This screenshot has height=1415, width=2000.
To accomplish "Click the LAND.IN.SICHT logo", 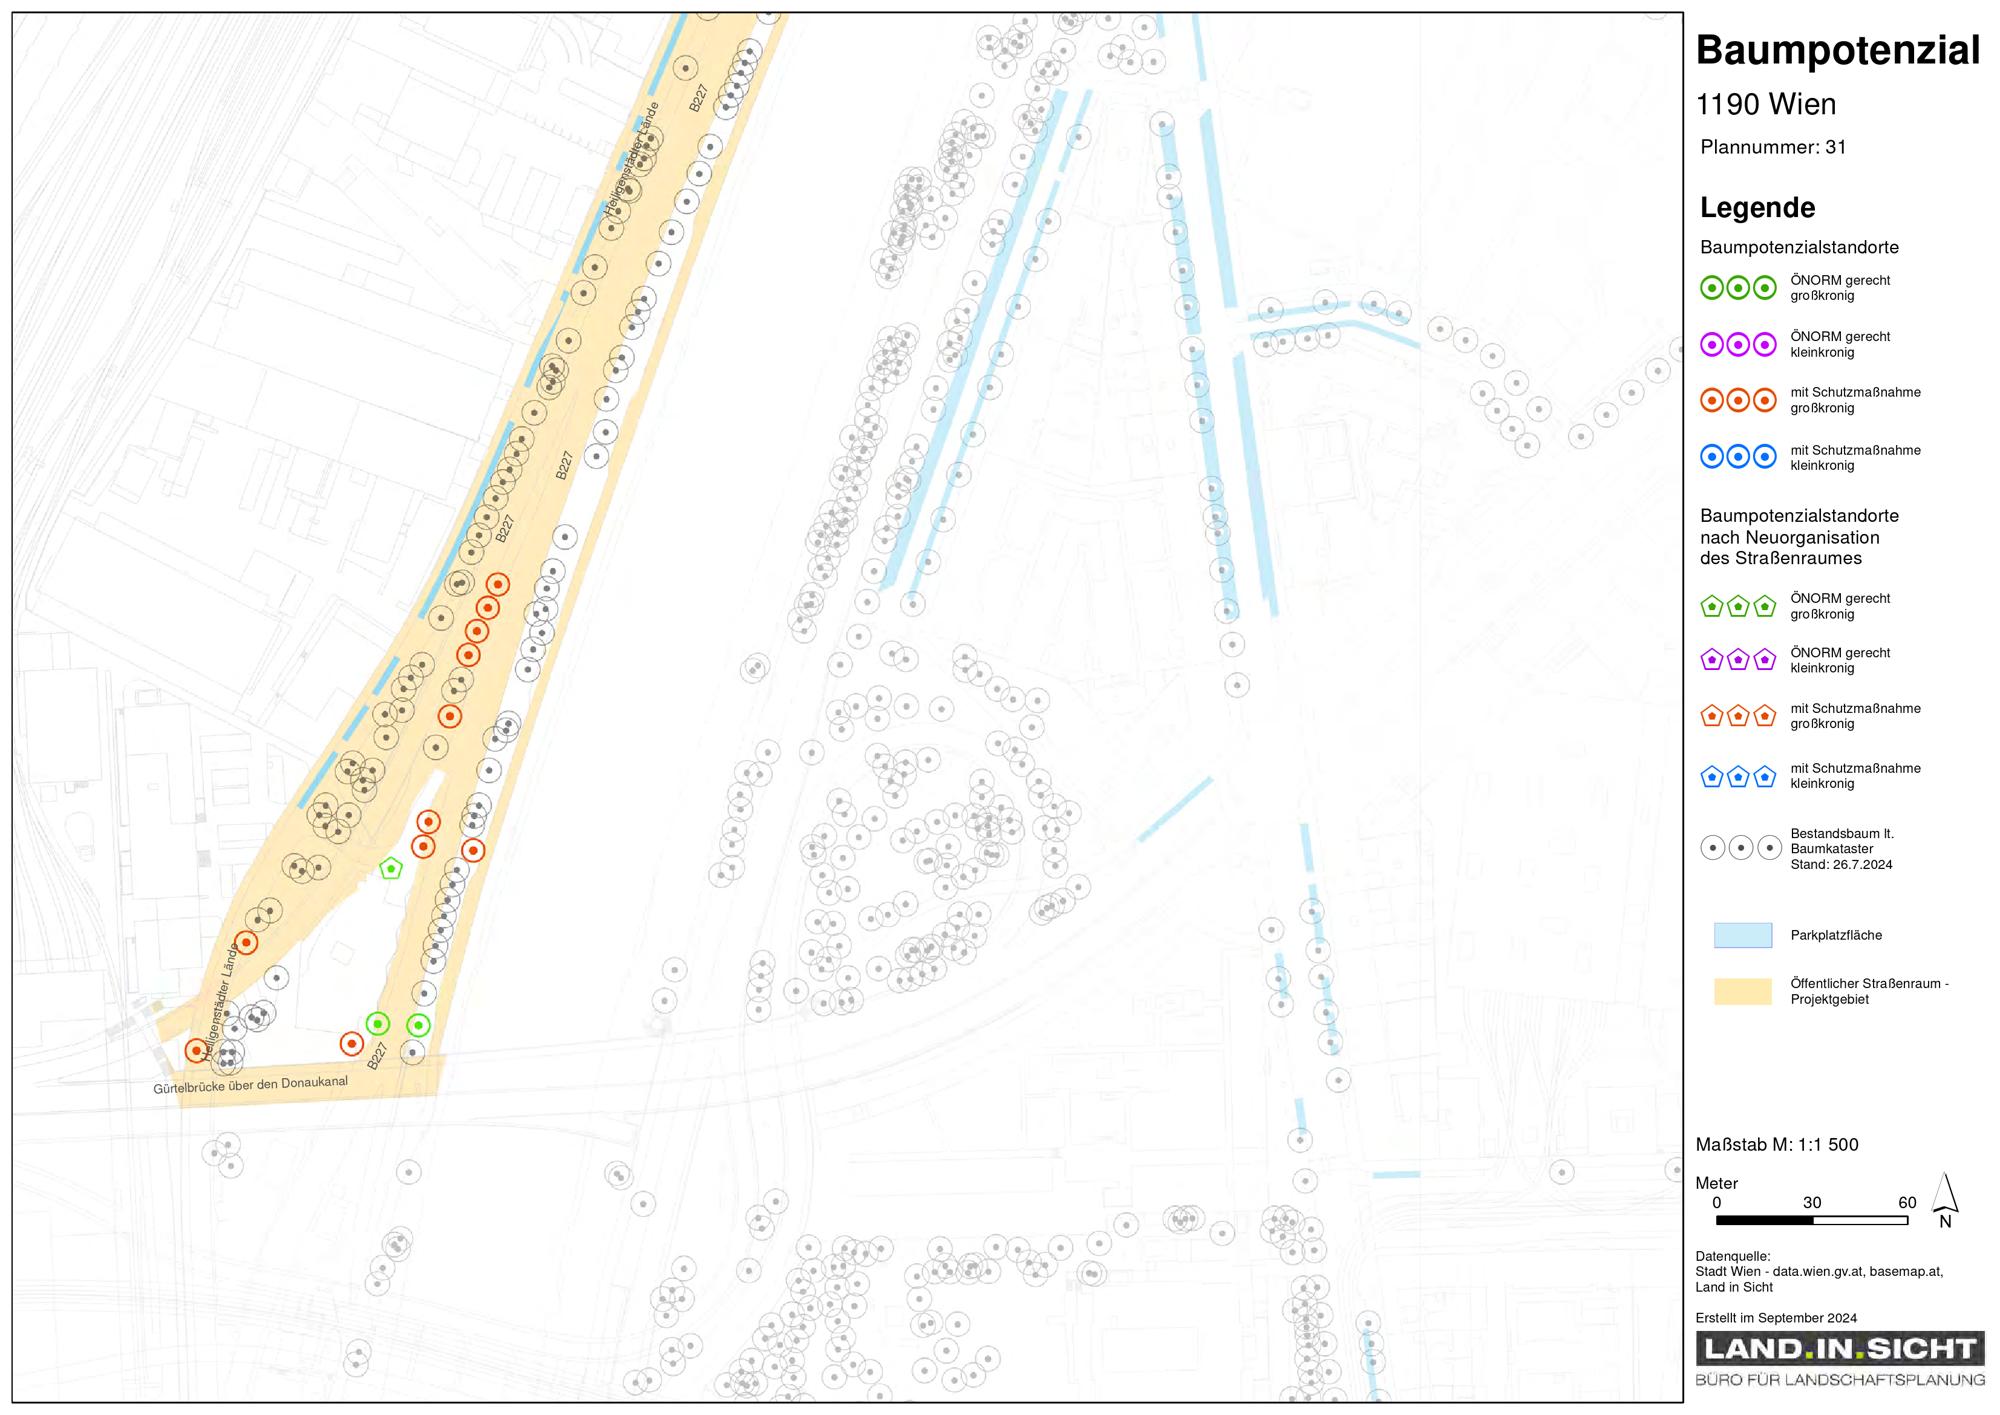I will tap(1840, 1360).
